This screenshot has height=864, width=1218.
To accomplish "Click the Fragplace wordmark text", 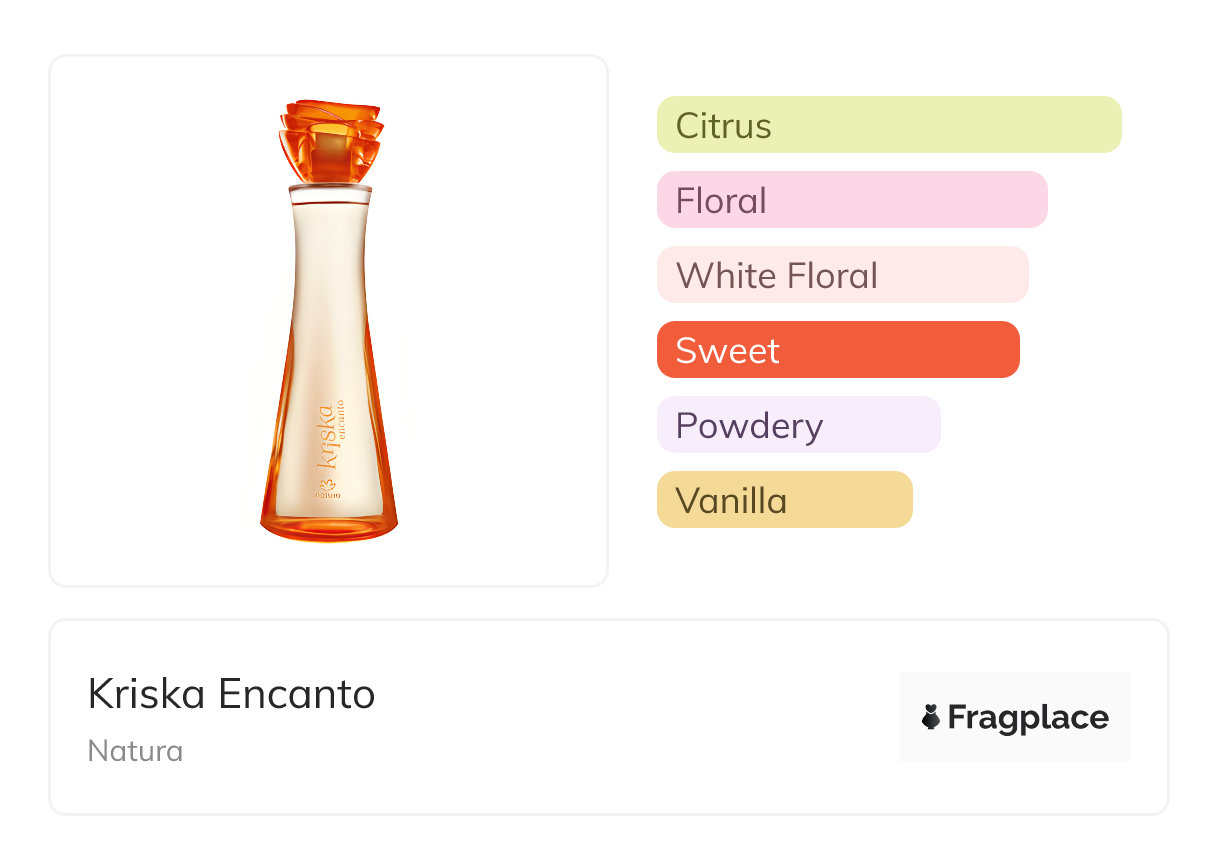I will [x=1028, y=717].
